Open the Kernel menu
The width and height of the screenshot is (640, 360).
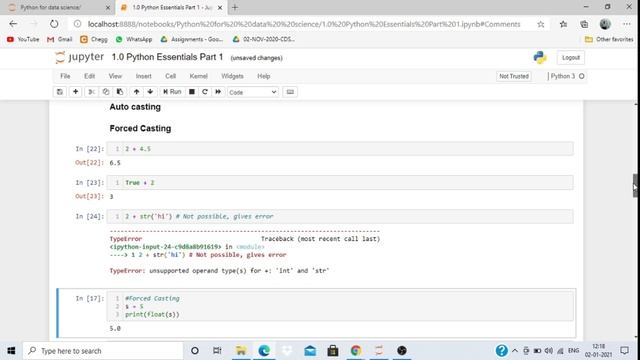point(198,76)
